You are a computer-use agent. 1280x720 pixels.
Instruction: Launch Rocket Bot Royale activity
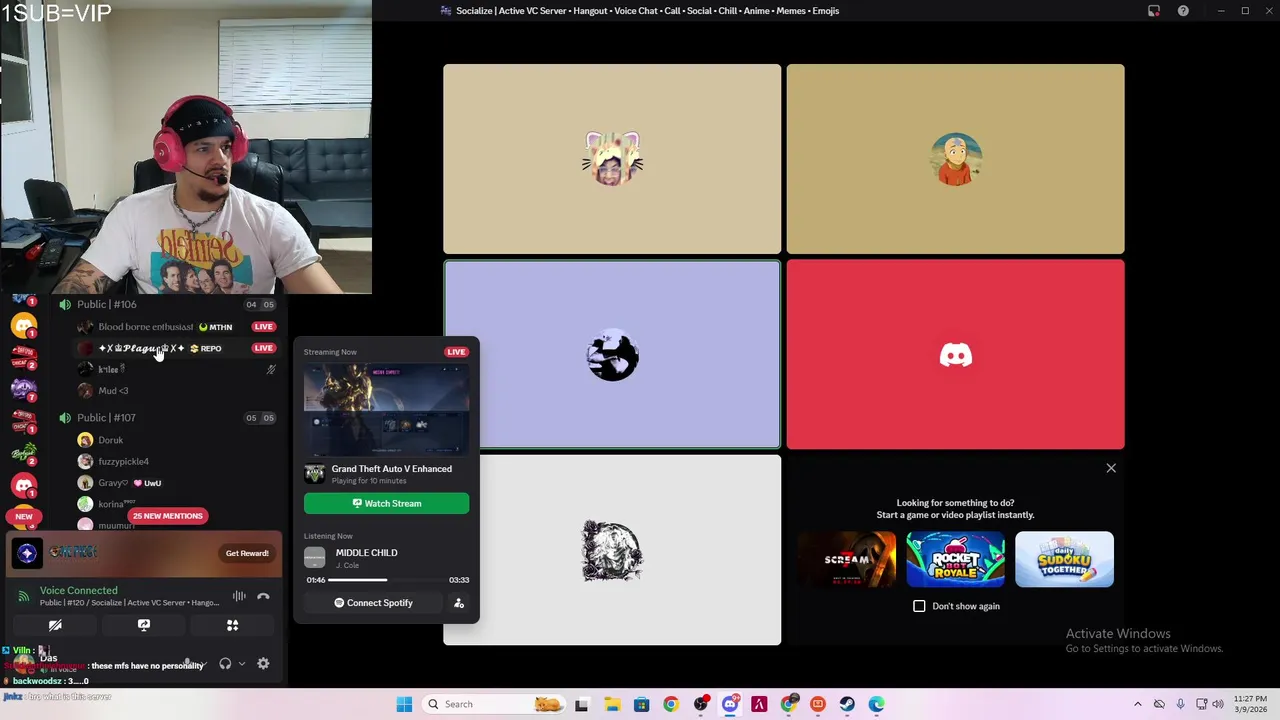(x=955, y=559)
